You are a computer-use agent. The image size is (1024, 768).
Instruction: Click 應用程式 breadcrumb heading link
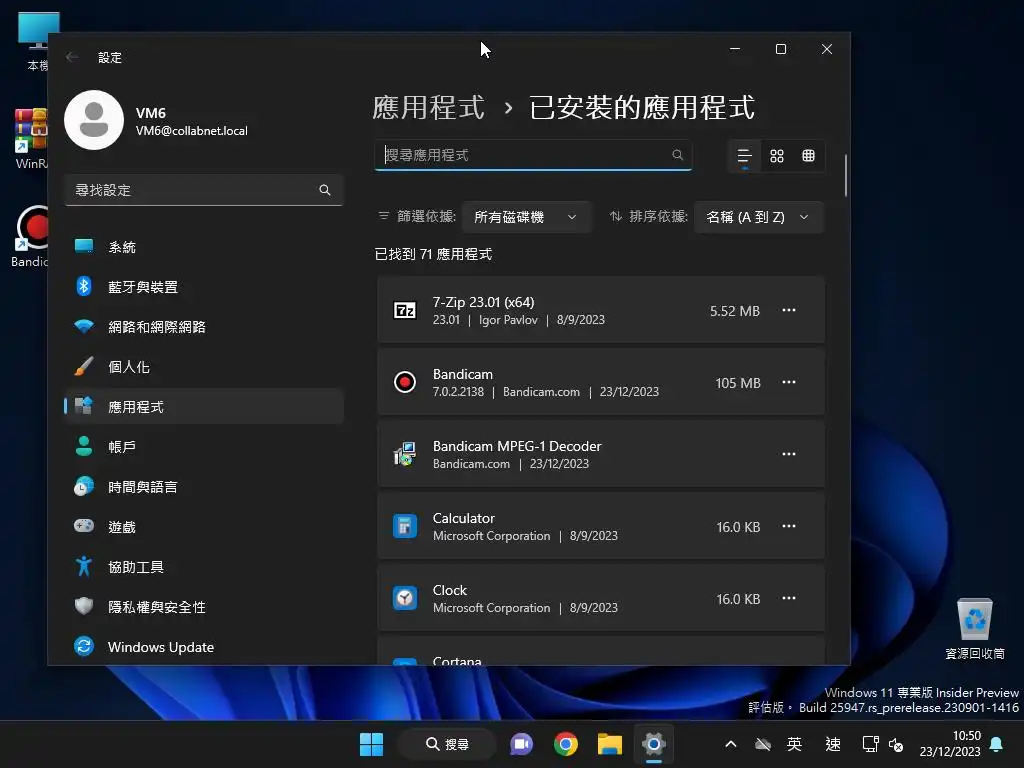pyautogui.click(x=428, y=108)
